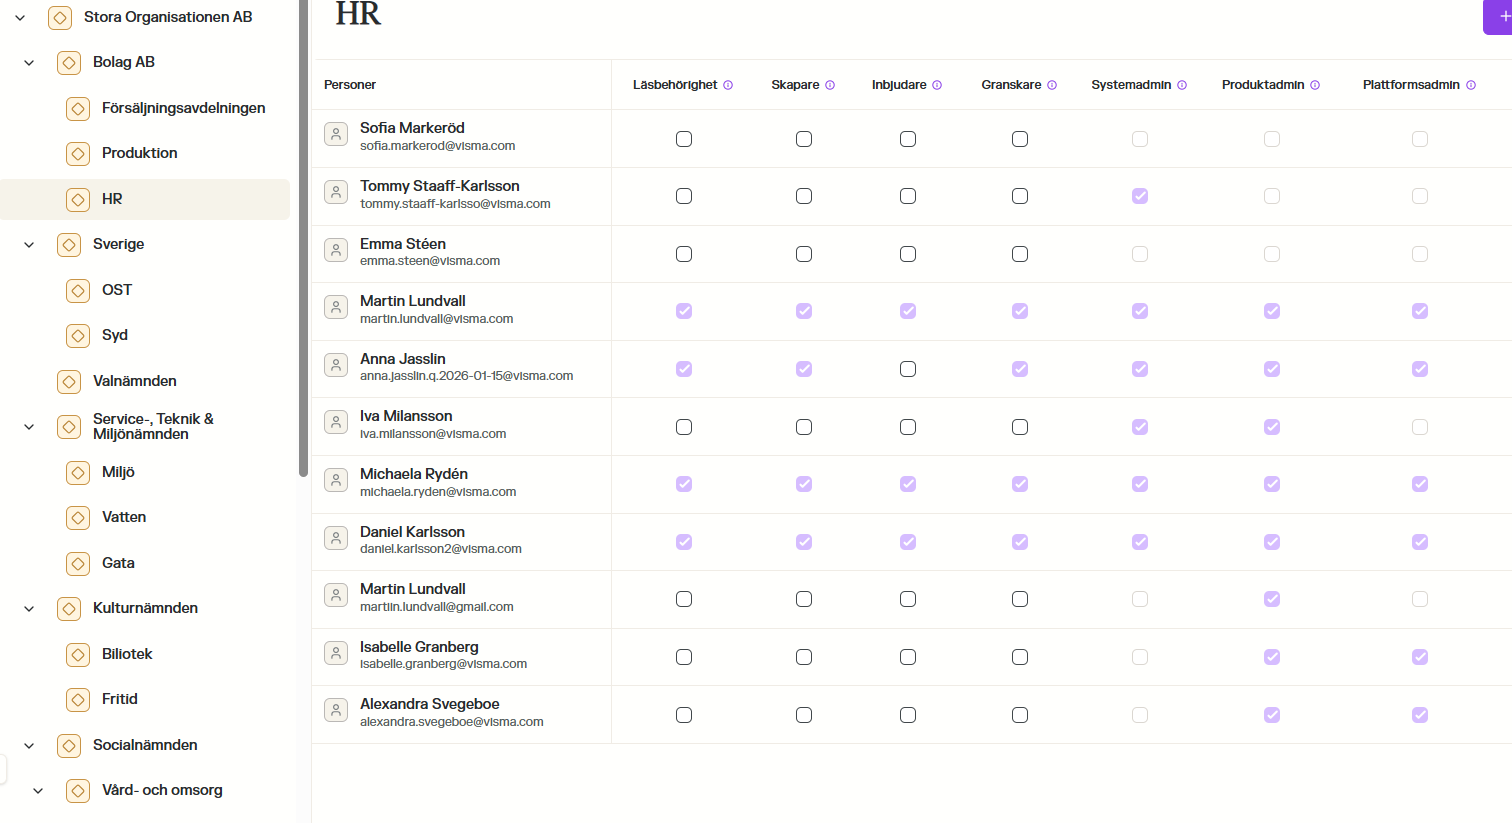
Task: Click the info icon beside Läsbehörighet
Action: coord(728,85)
